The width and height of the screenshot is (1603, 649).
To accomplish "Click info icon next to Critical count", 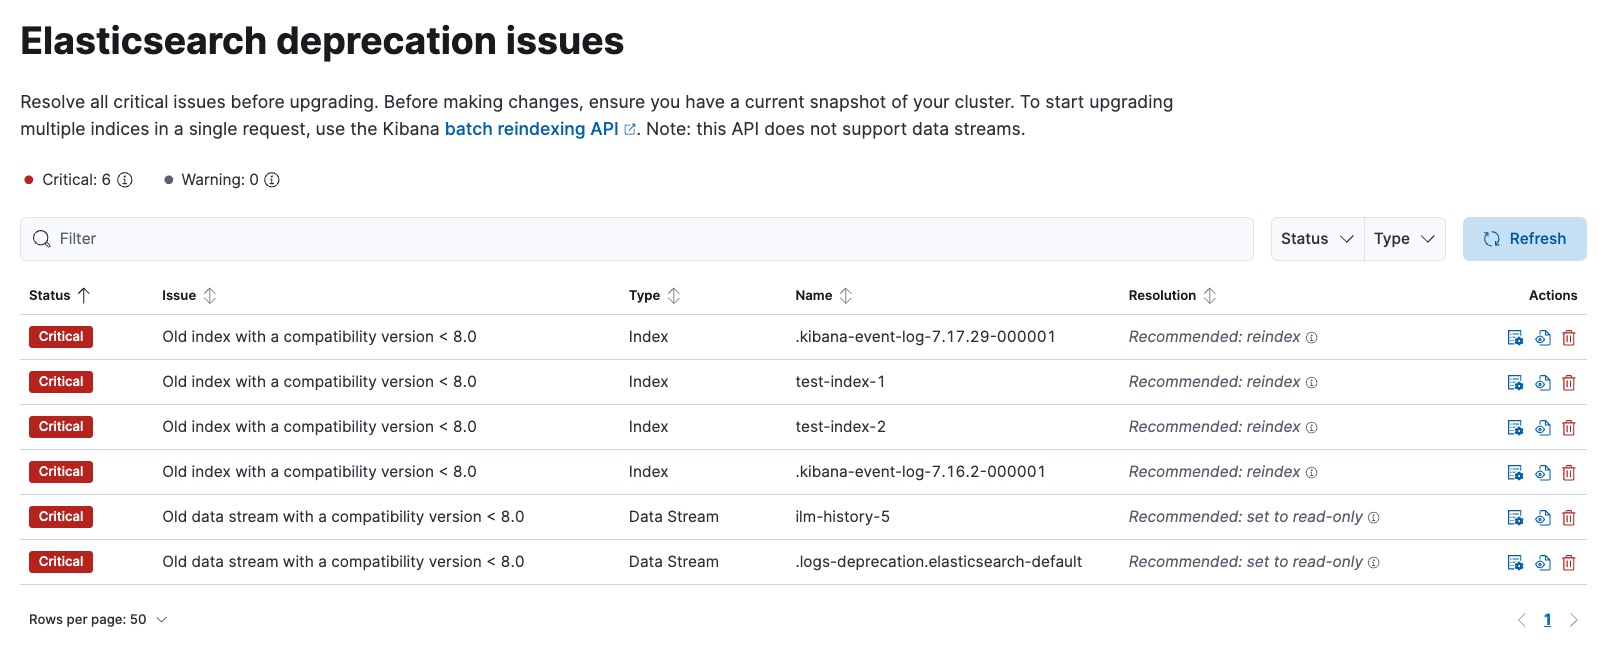I will pos(125,180).
